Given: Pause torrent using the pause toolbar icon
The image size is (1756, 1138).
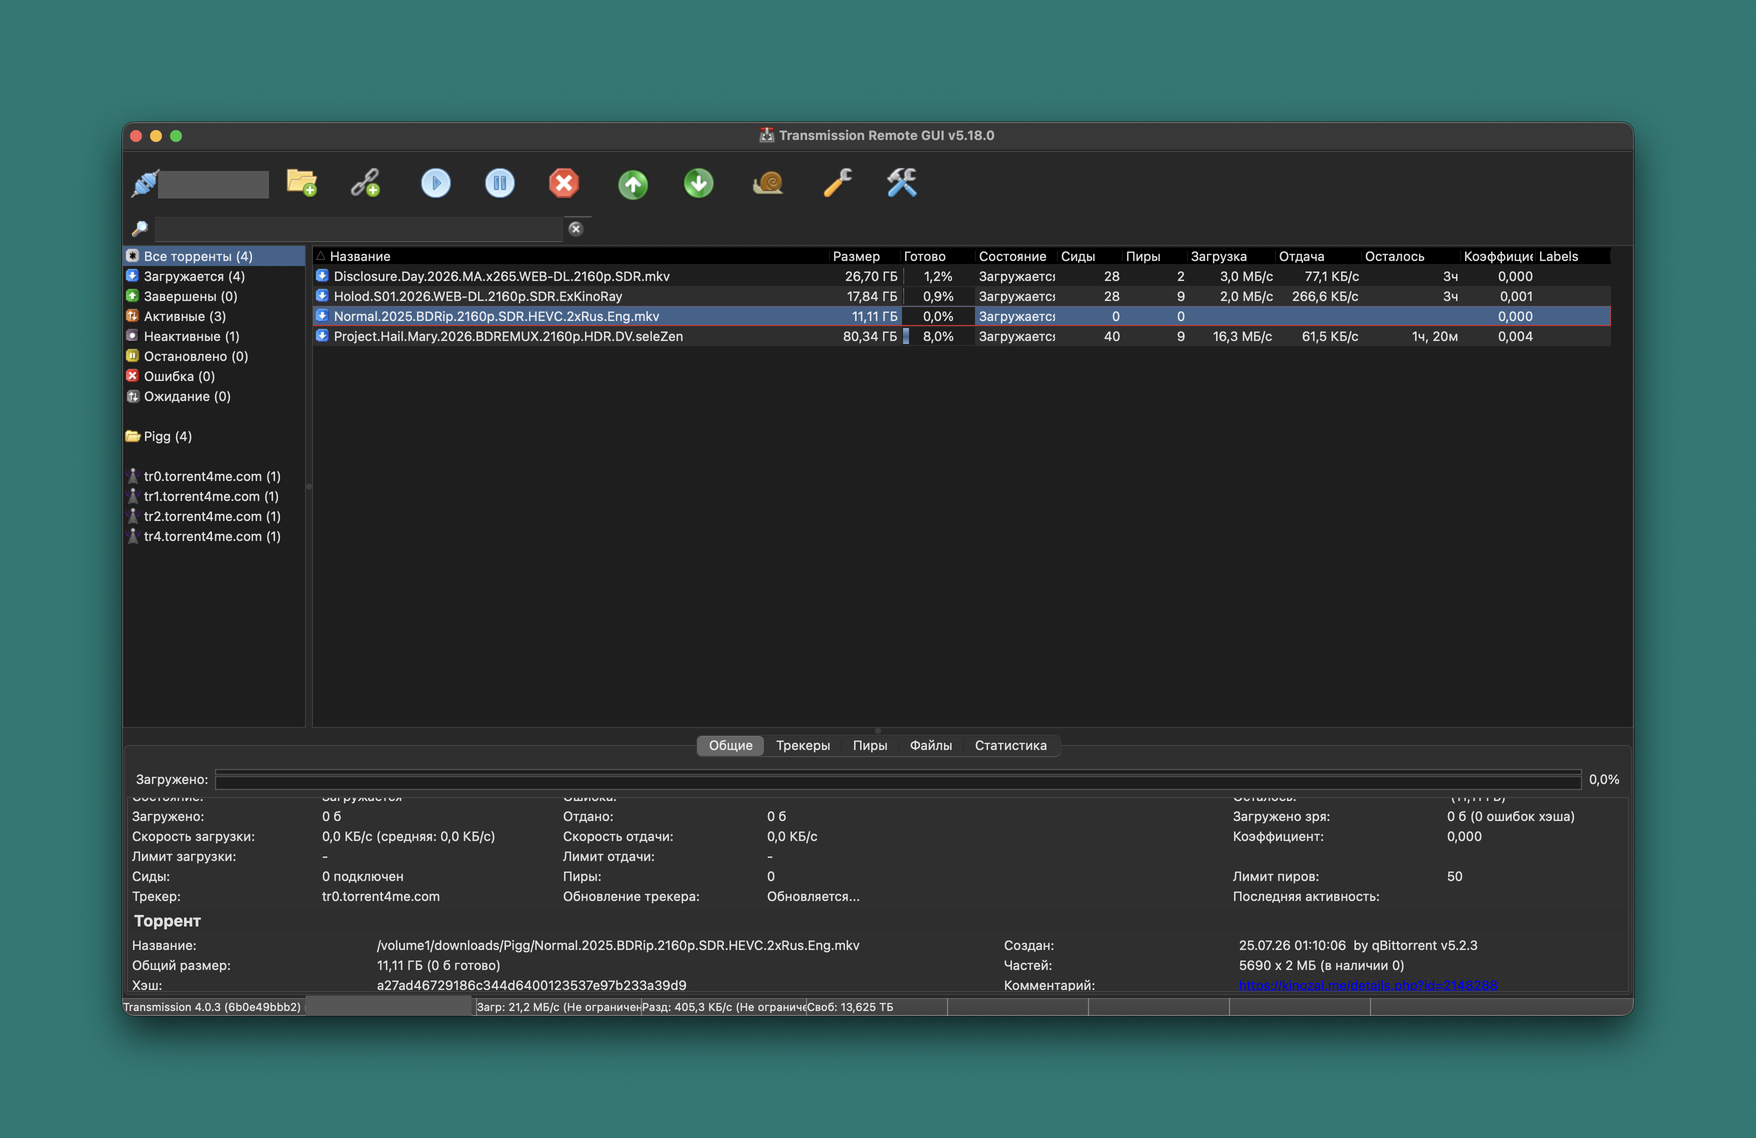Looking at the screenshot, I should tap(499, 183).
